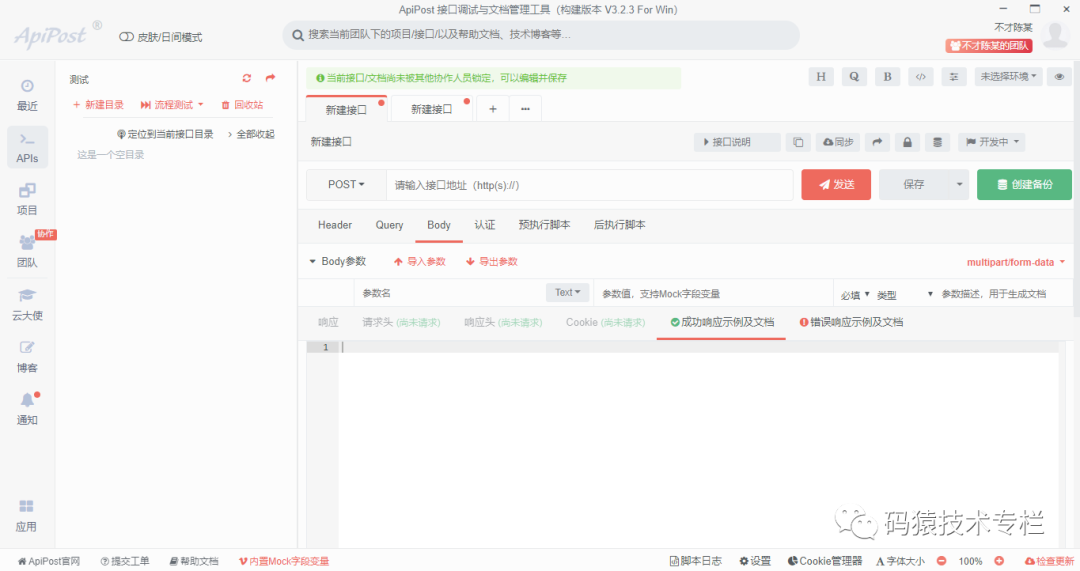Click the share arrow icon next to 测试
Screen dimensions: 1080x571
tap(271, 78)
